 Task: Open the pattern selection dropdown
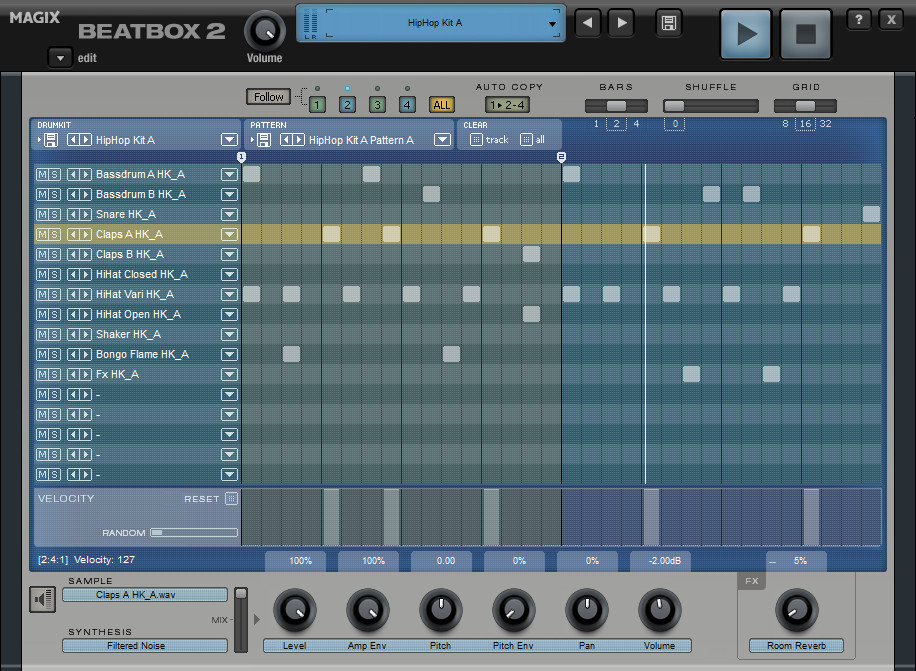(x=441, y=140)
